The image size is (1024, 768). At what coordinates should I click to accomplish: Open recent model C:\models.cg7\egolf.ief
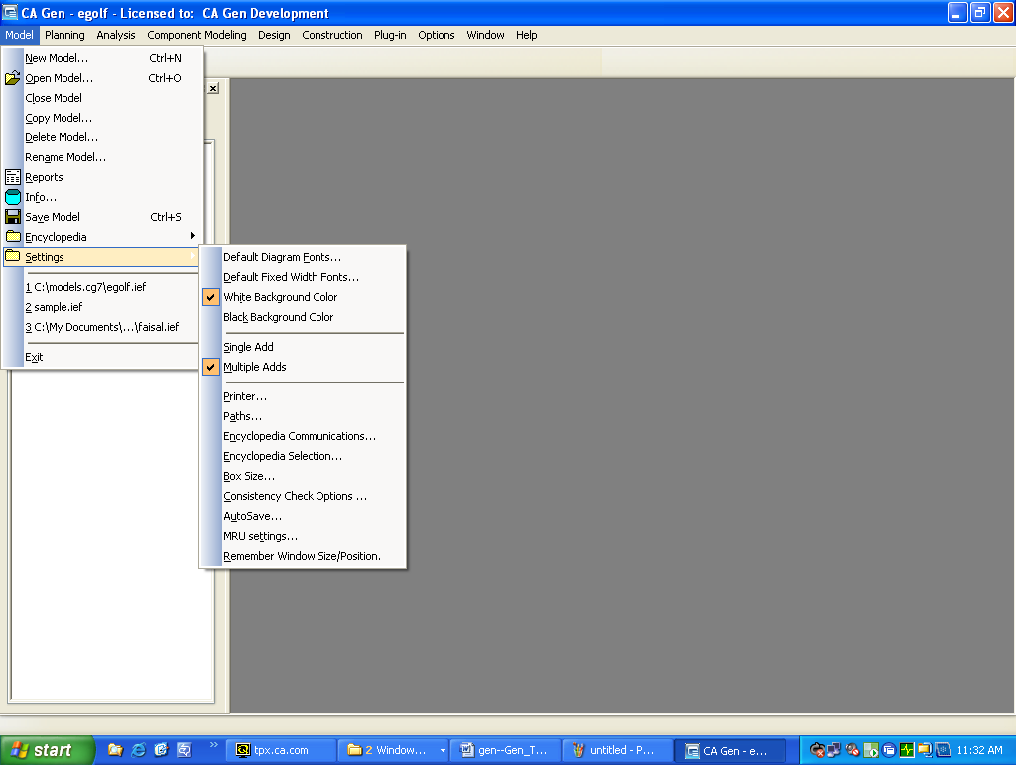[86, 287]
